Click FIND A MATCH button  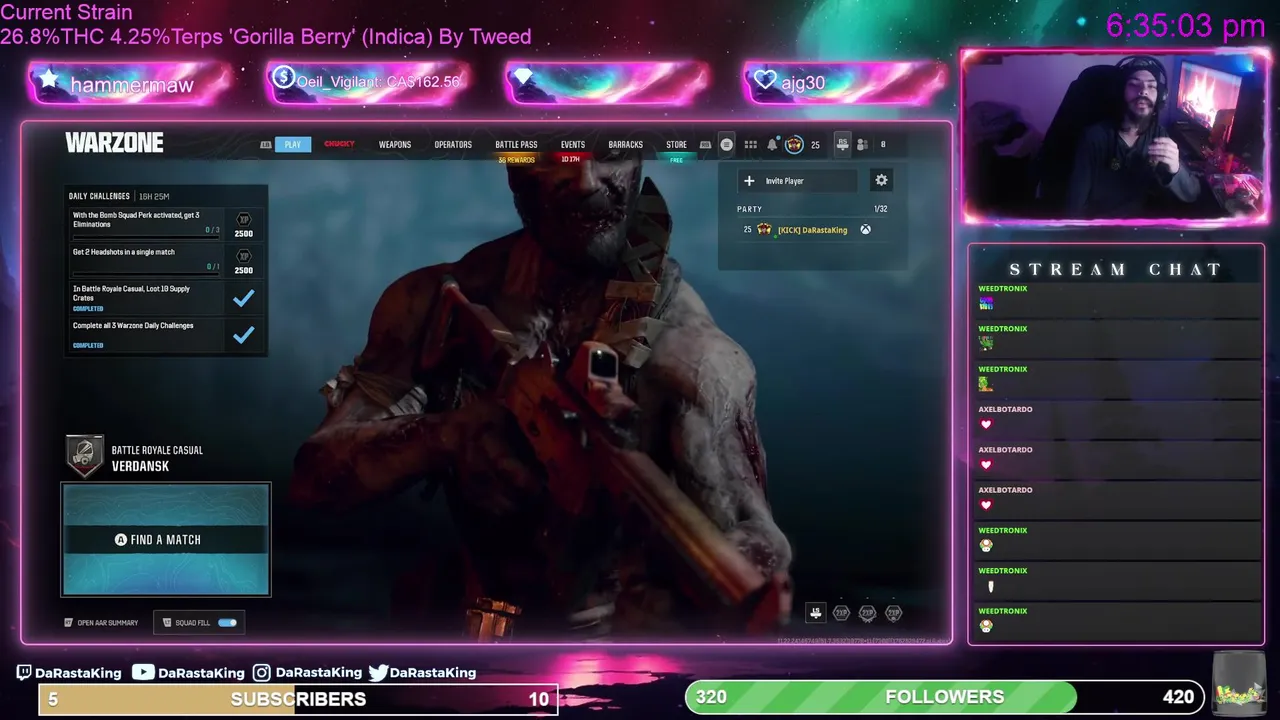coord(166,540)
